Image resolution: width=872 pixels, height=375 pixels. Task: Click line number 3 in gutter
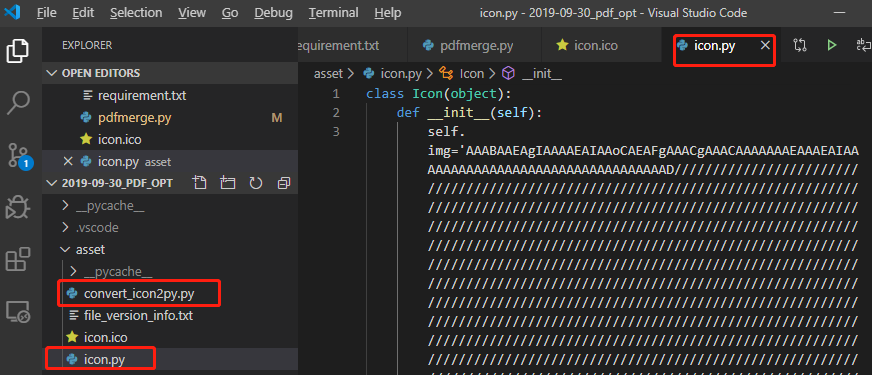pos(335,132)
